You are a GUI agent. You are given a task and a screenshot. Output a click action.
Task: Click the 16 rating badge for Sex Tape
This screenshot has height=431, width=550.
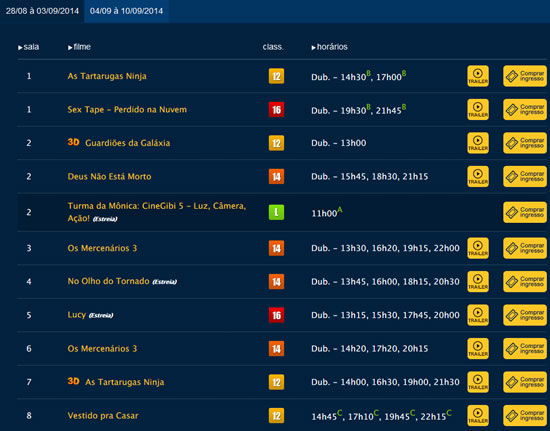click(x=276, y=109)
